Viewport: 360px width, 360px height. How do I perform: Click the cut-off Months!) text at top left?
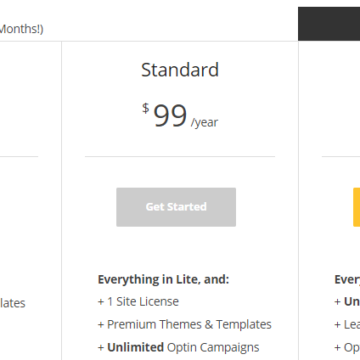[22, 29]
